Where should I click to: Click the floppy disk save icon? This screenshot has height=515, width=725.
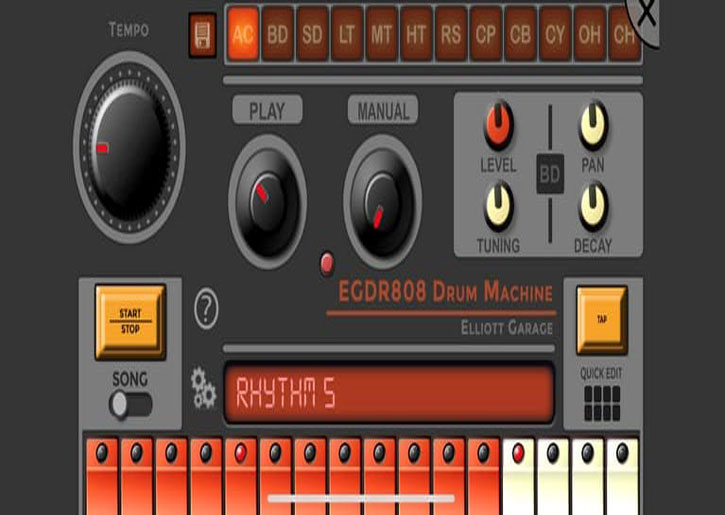[203, 37]
